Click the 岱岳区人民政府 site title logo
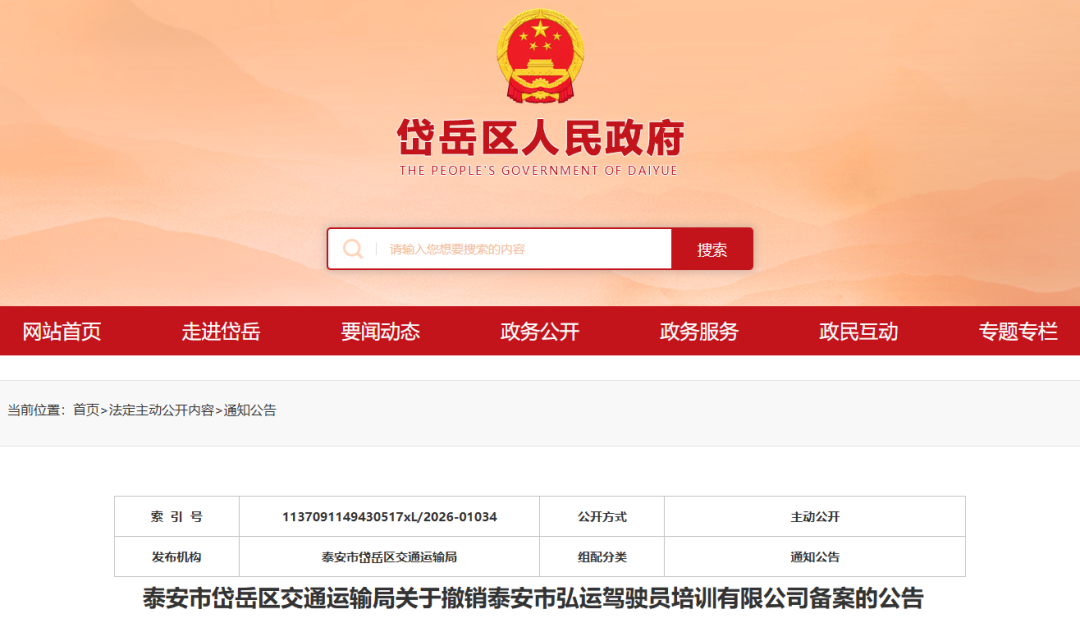Image resolution: width=1080 pixels, height=623 pixels. click(x=539, y=137)
